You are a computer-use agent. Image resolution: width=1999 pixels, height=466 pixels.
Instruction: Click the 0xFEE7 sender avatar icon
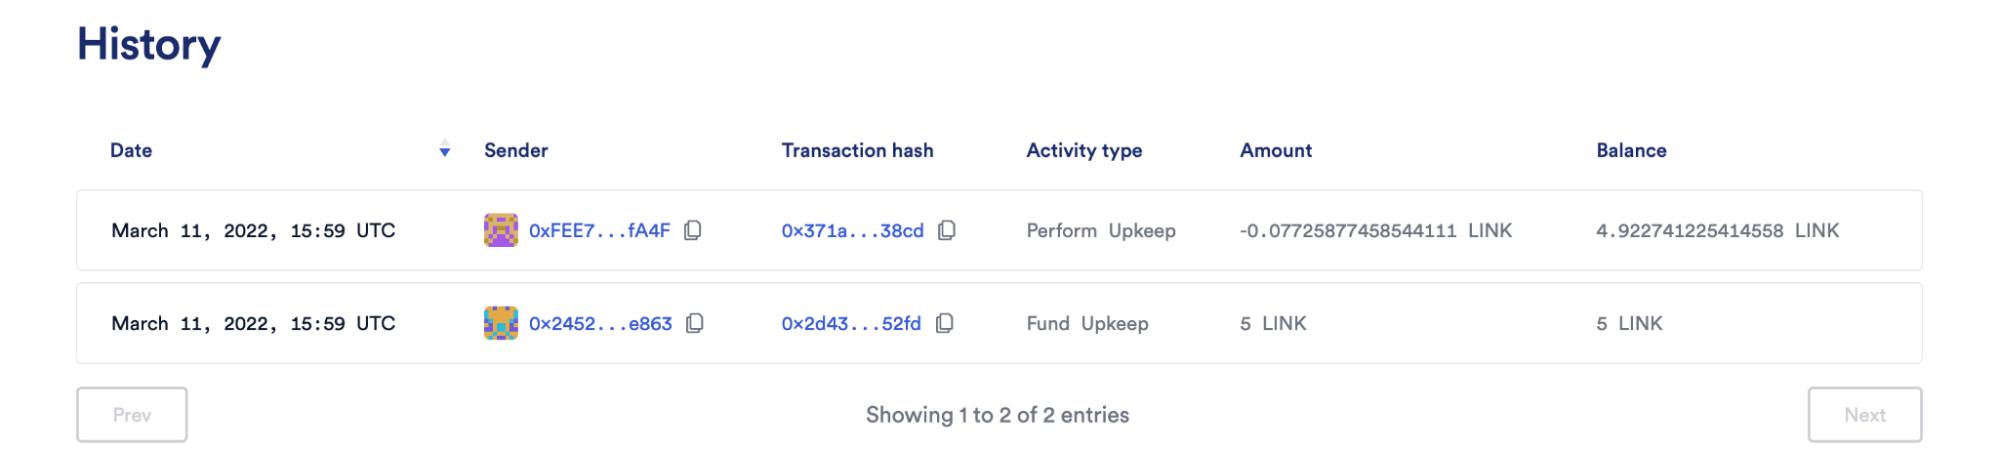tap(501, 230)
